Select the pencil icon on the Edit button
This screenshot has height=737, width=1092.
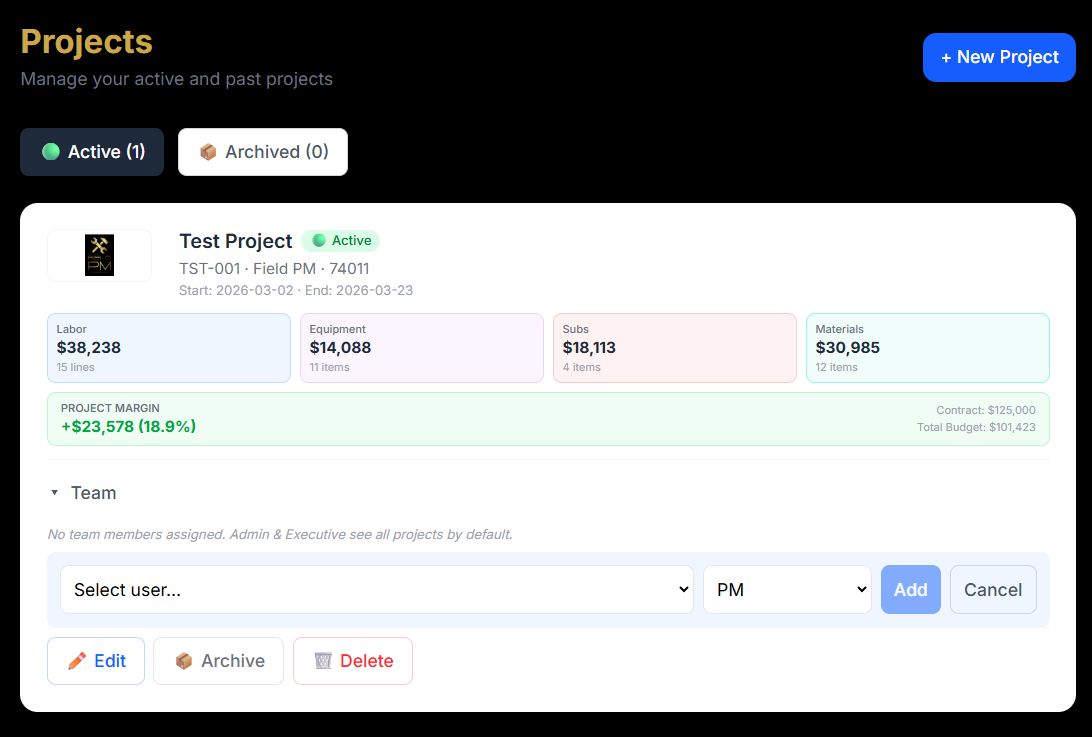(x=78, y=660)
